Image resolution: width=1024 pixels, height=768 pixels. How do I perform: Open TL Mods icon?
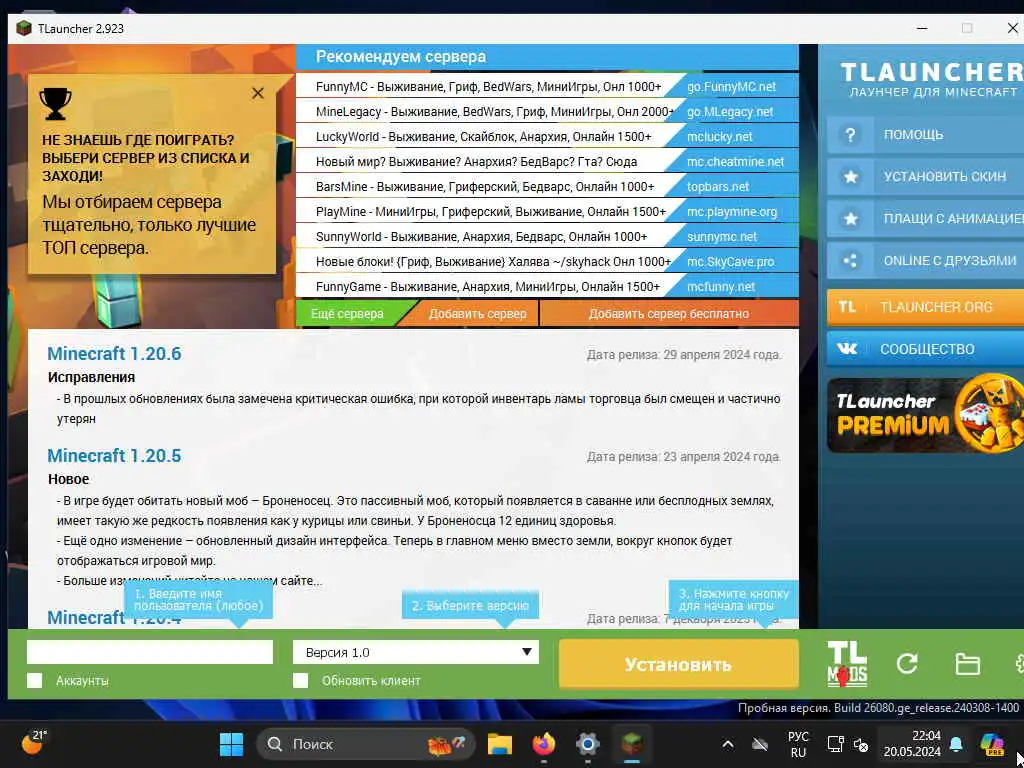(847, 664)
